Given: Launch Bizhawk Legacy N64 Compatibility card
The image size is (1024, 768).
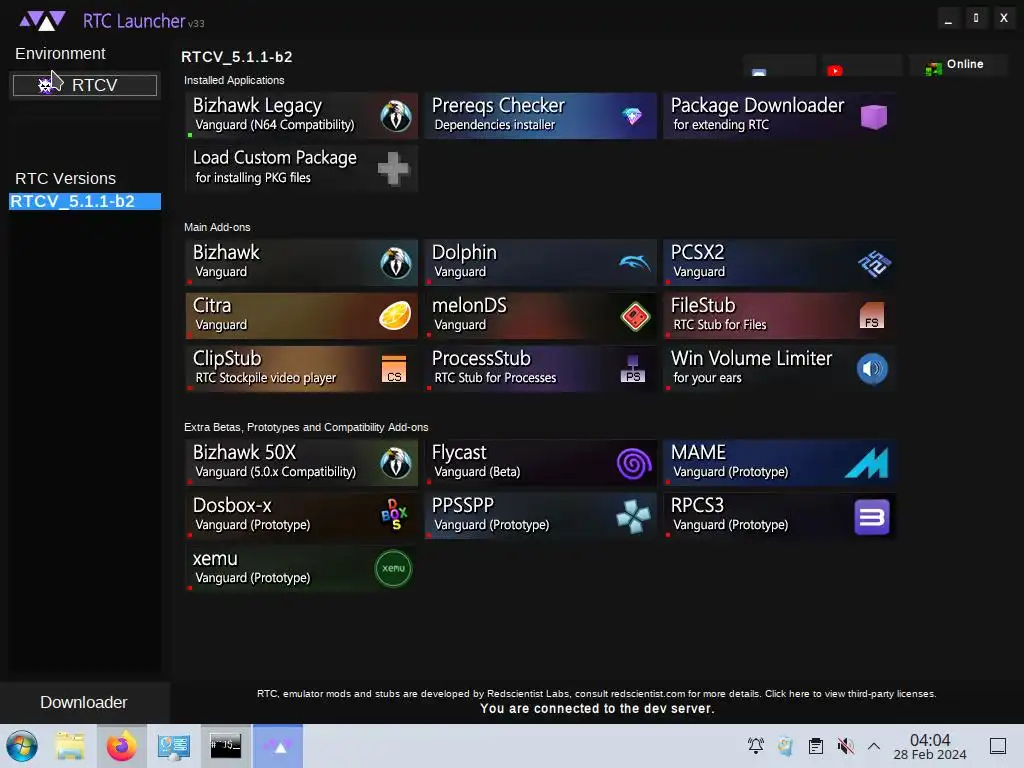Looking at the screenshot, I should click(x=301, y=116).
